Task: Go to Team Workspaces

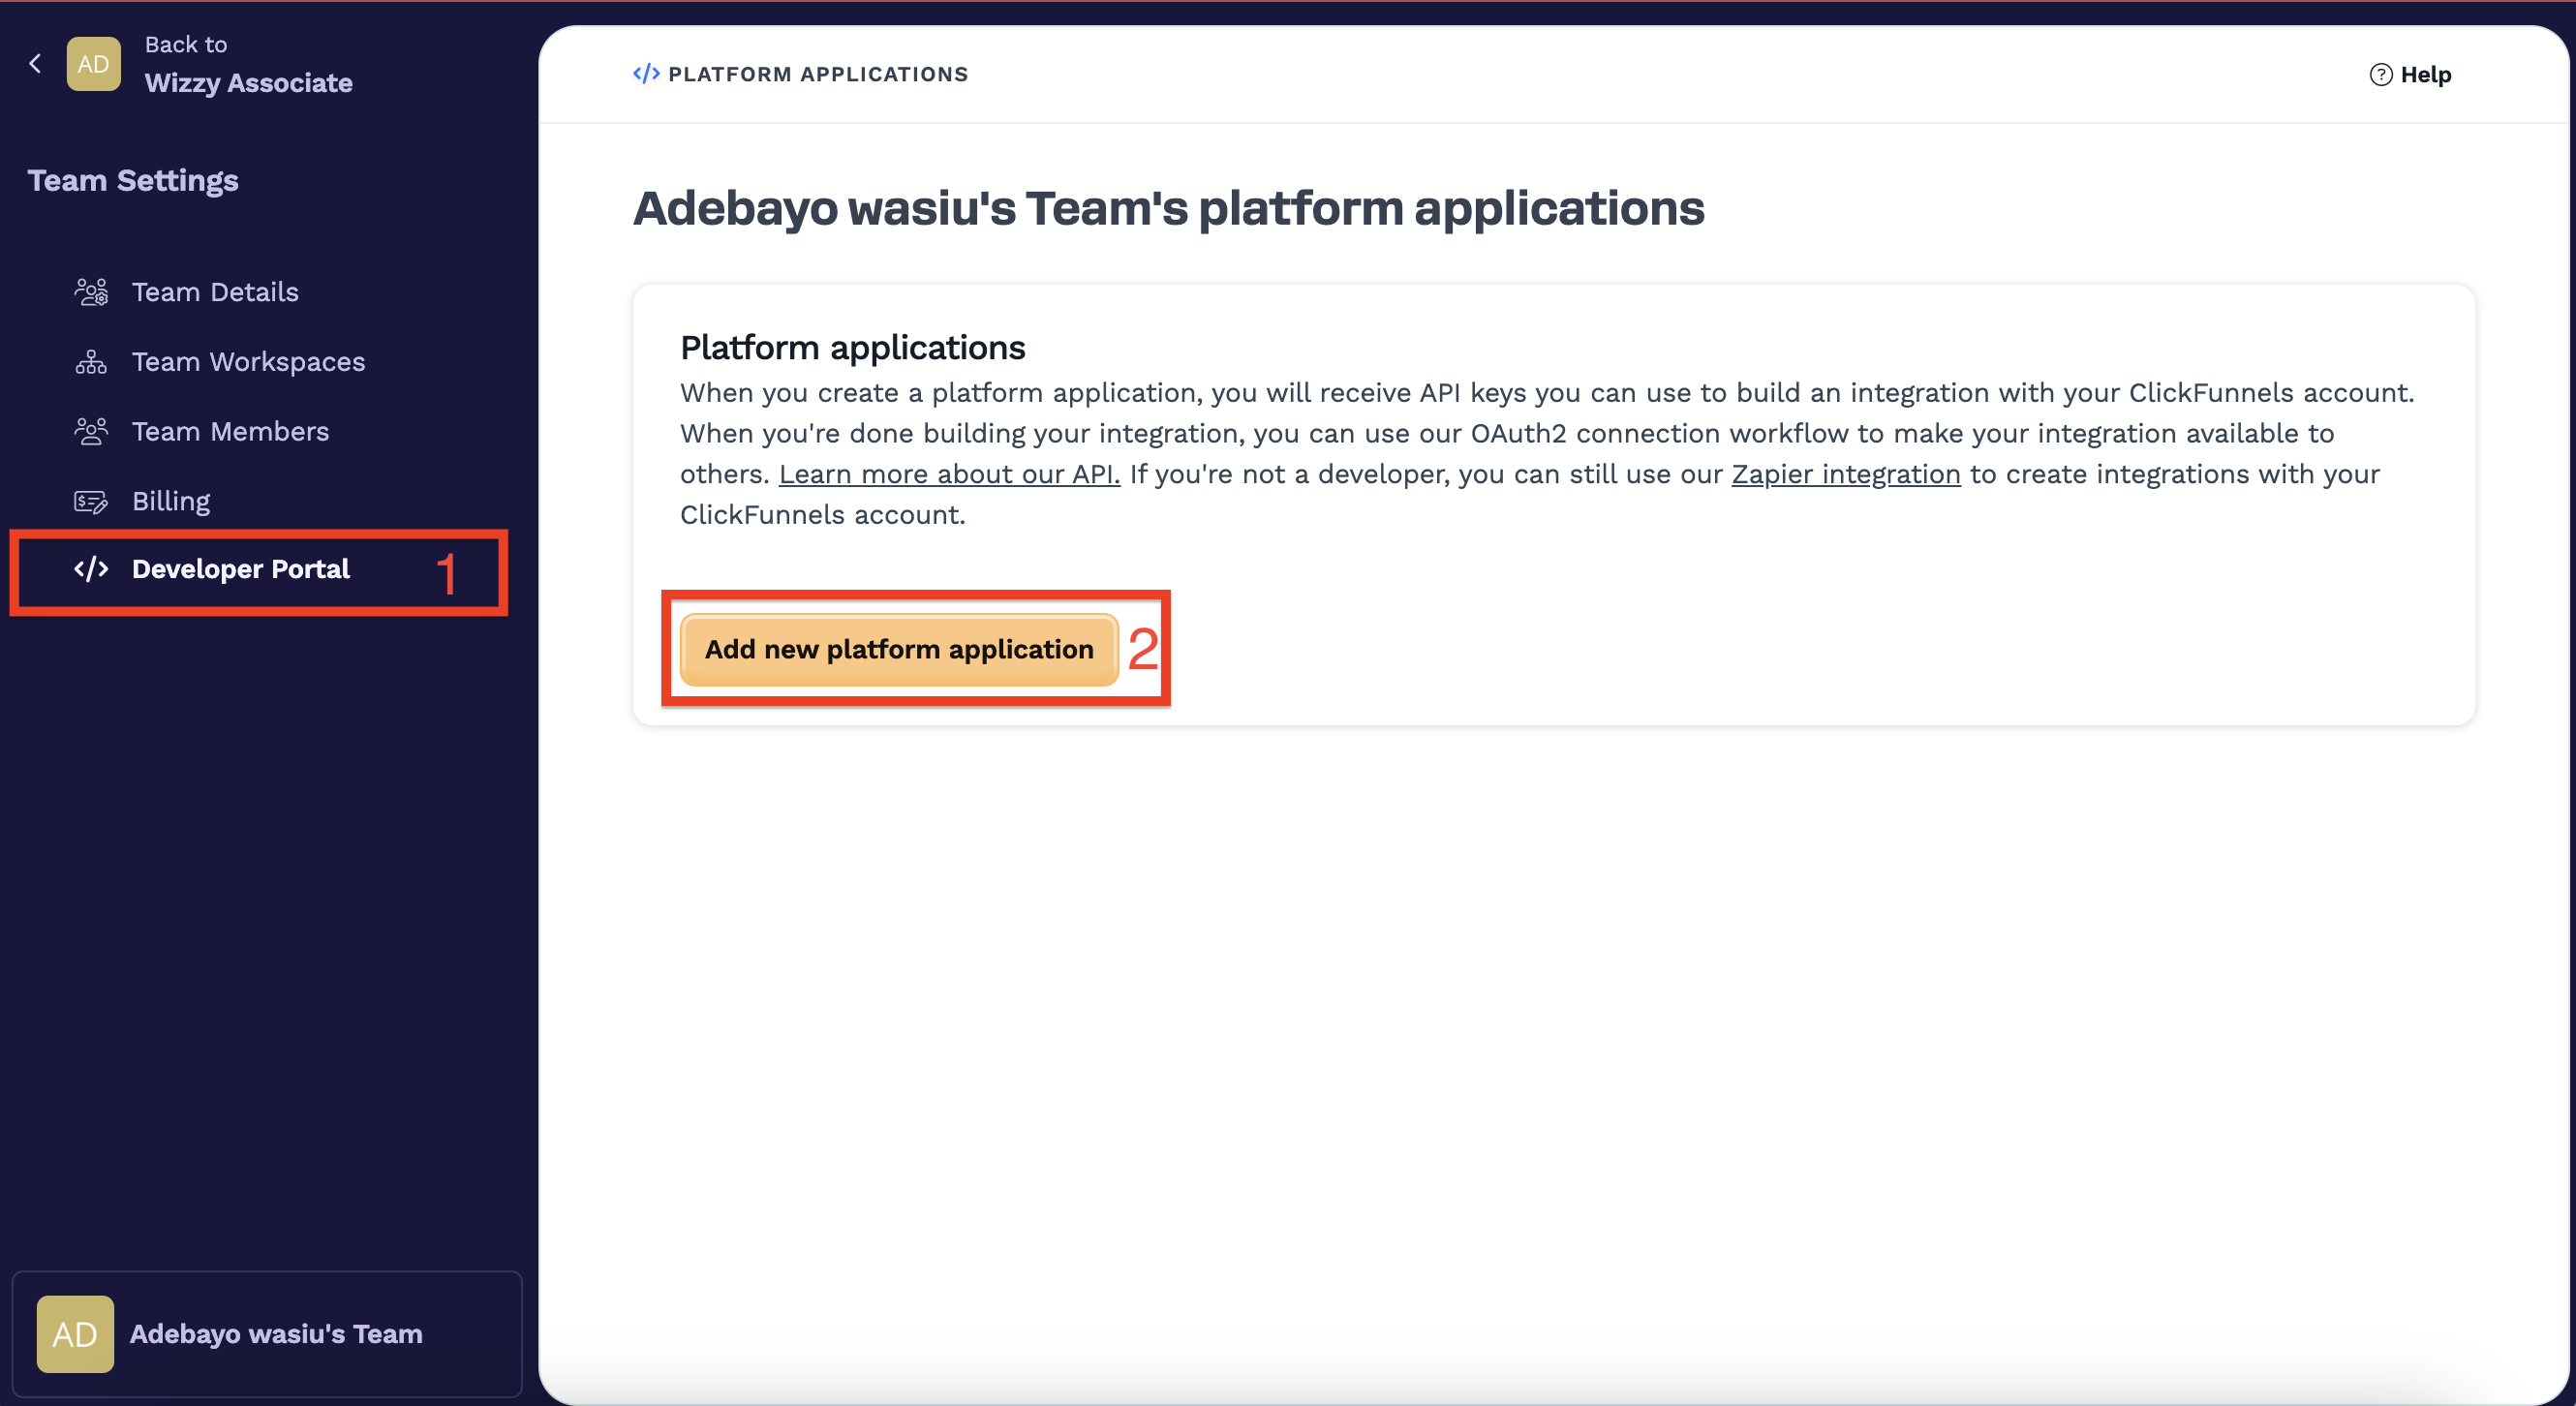Action: coord(248,362)
